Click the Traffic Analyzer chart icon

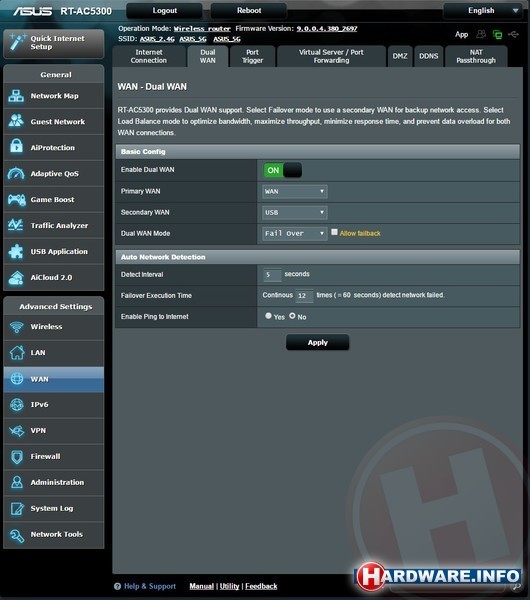pyautogui.click(x=16, y=225)
